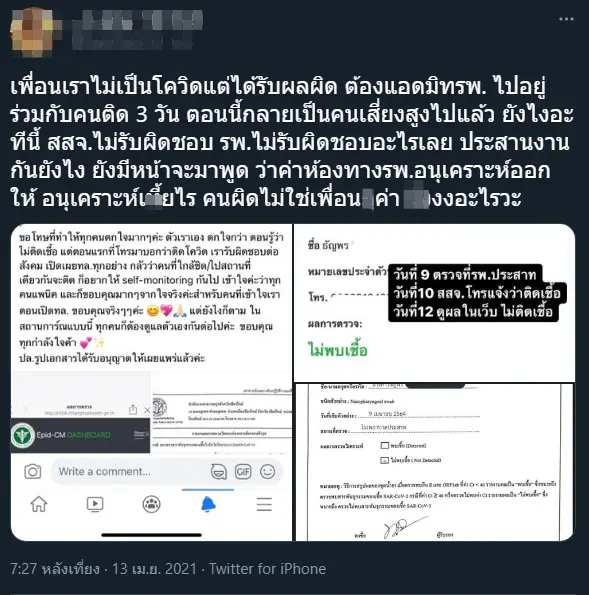Tap the Facebook home icon
The width and height of the screenshot is (589, 595).
pyautogui.click(x=39, y=504)
